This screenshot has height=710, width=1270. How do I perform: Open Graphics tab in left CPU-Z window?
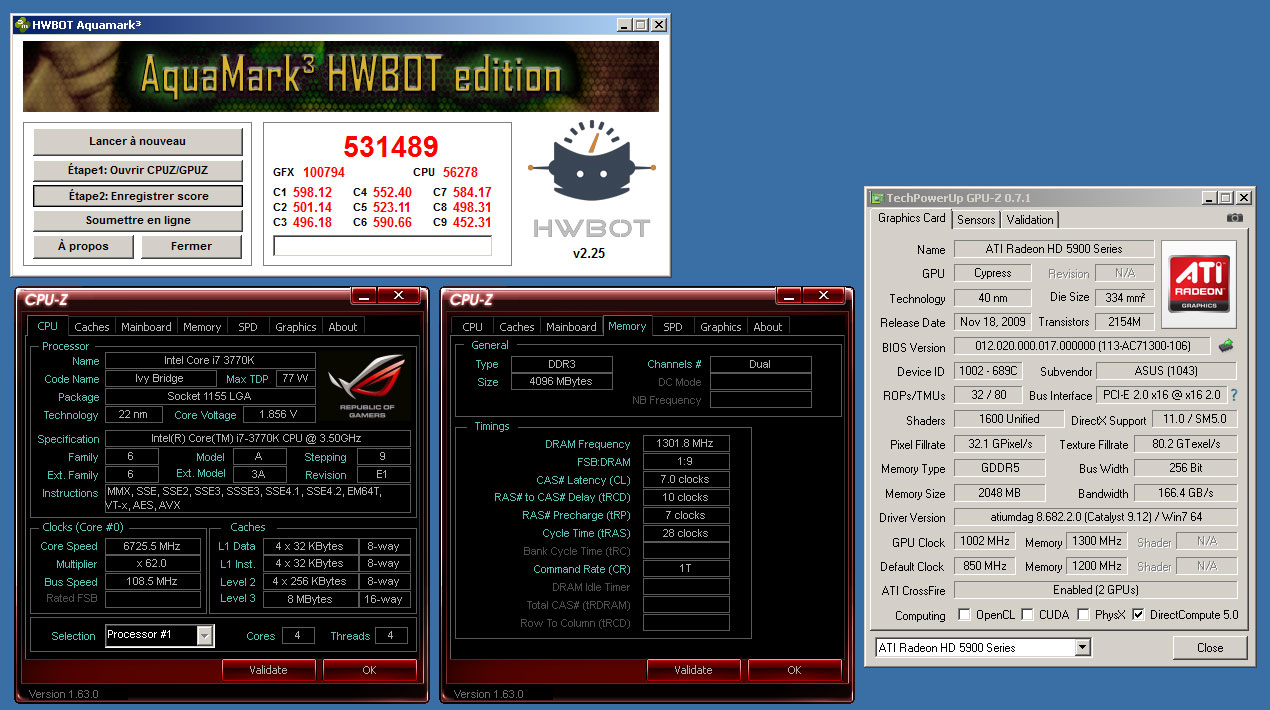tap(296, 326)
